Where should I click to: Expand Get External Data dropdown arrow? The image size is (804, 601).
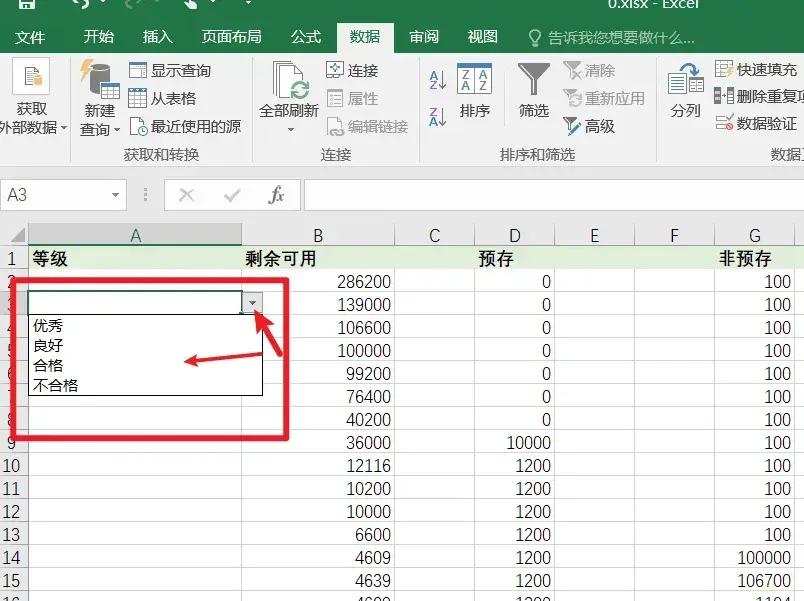click(64, 127)
